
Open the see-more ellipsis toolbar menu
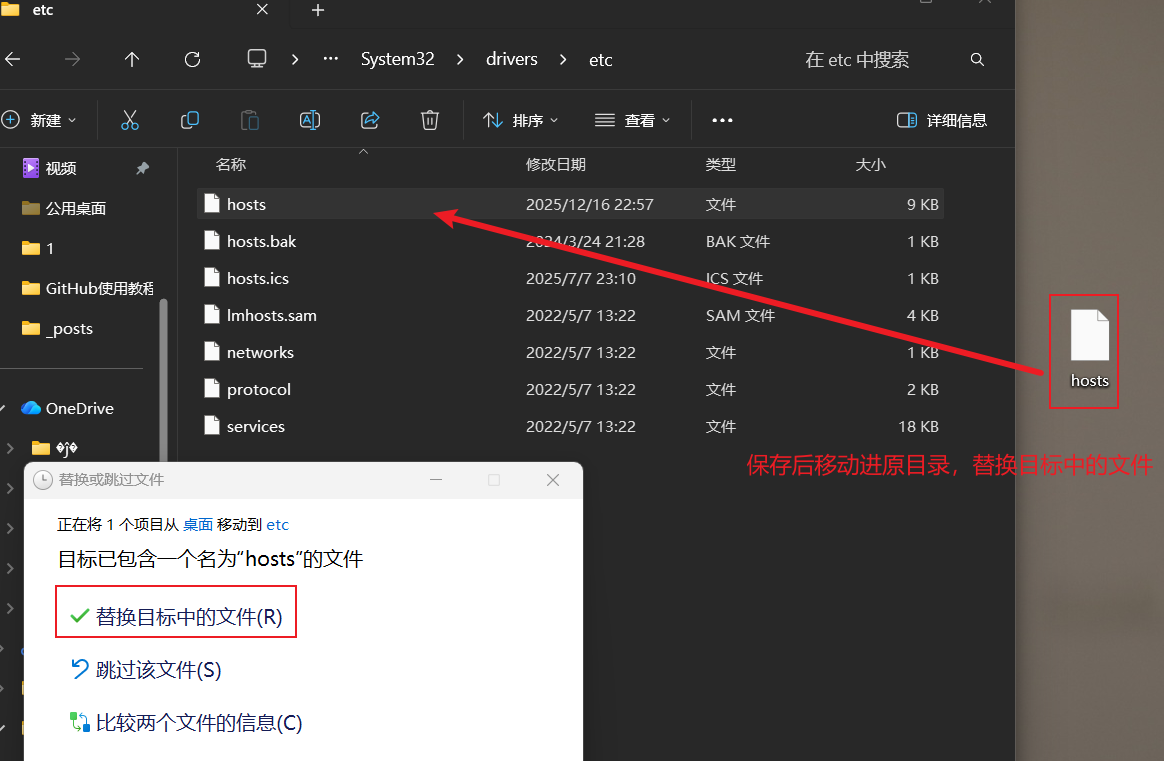(722, 119)
